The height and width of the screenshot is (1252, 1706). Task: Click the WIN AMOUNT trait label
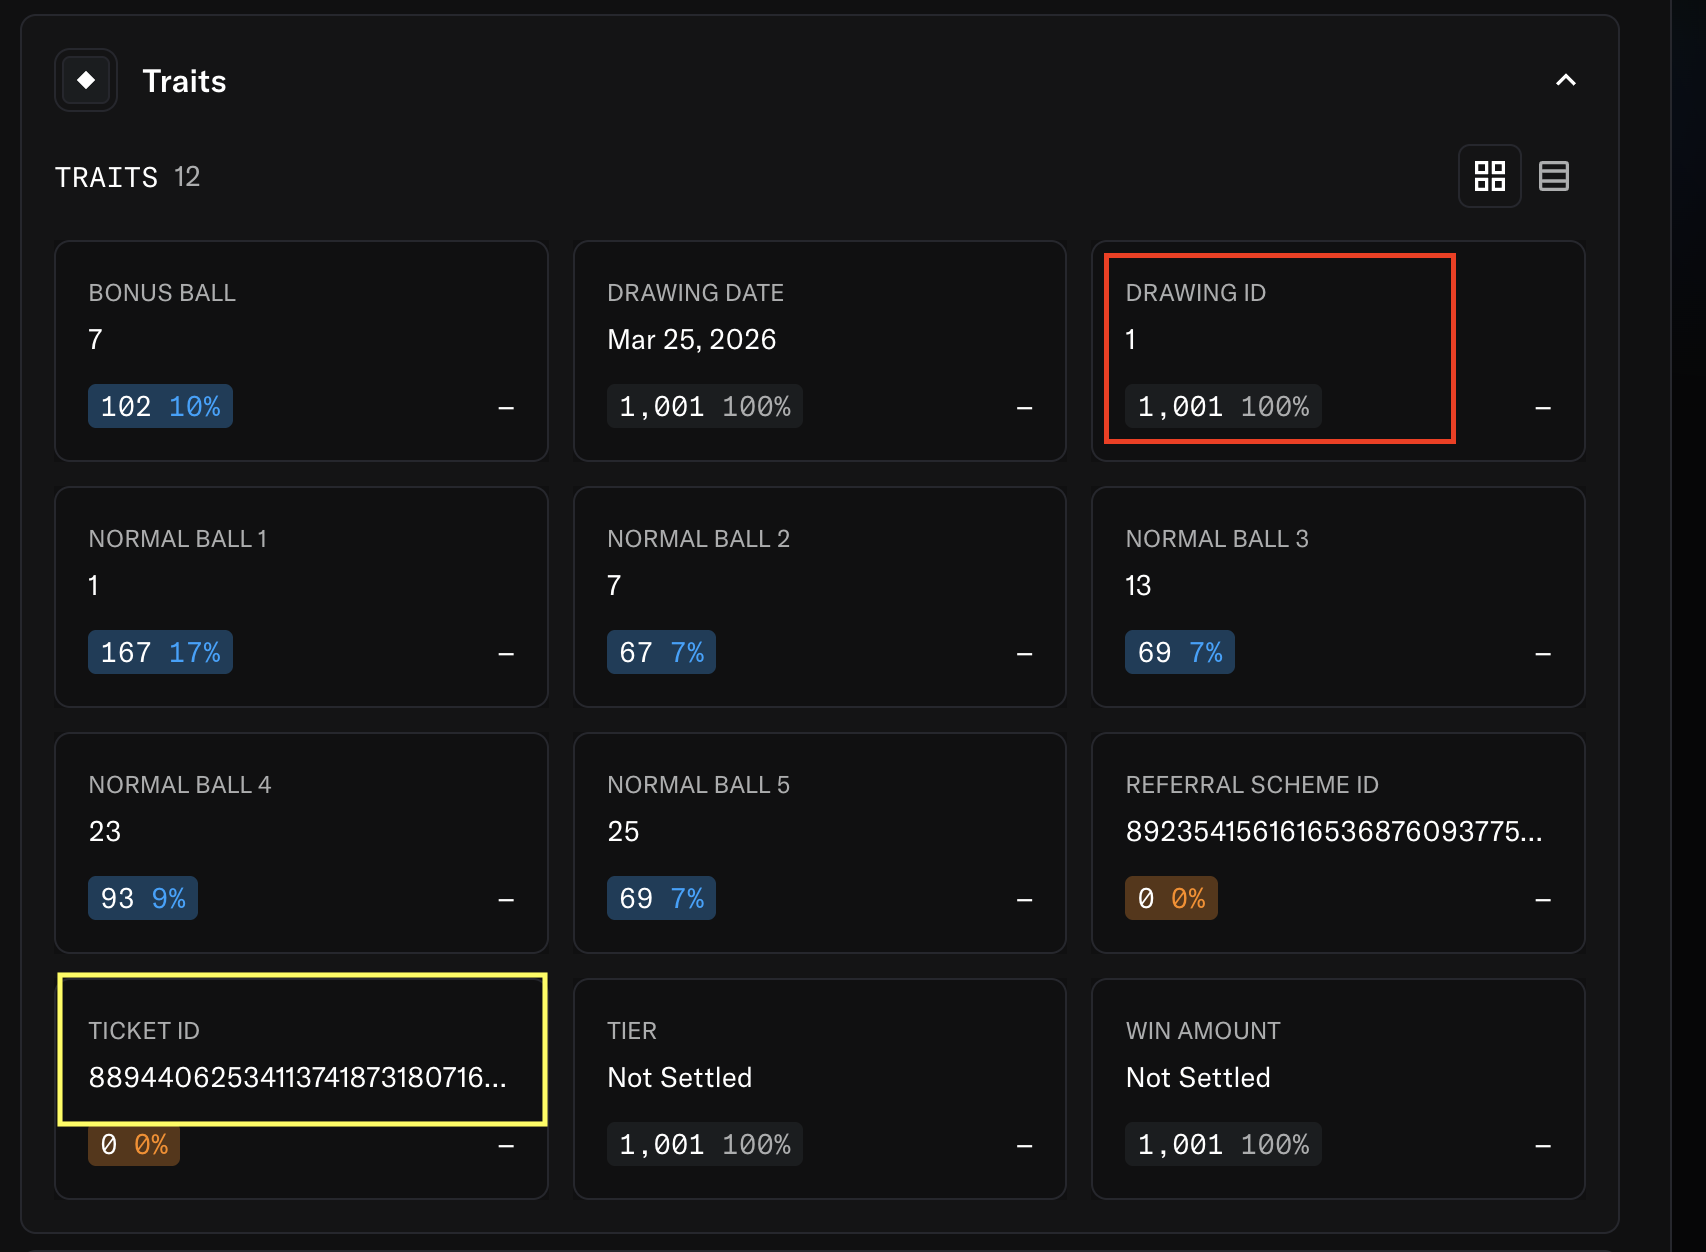point(1203,1031)
